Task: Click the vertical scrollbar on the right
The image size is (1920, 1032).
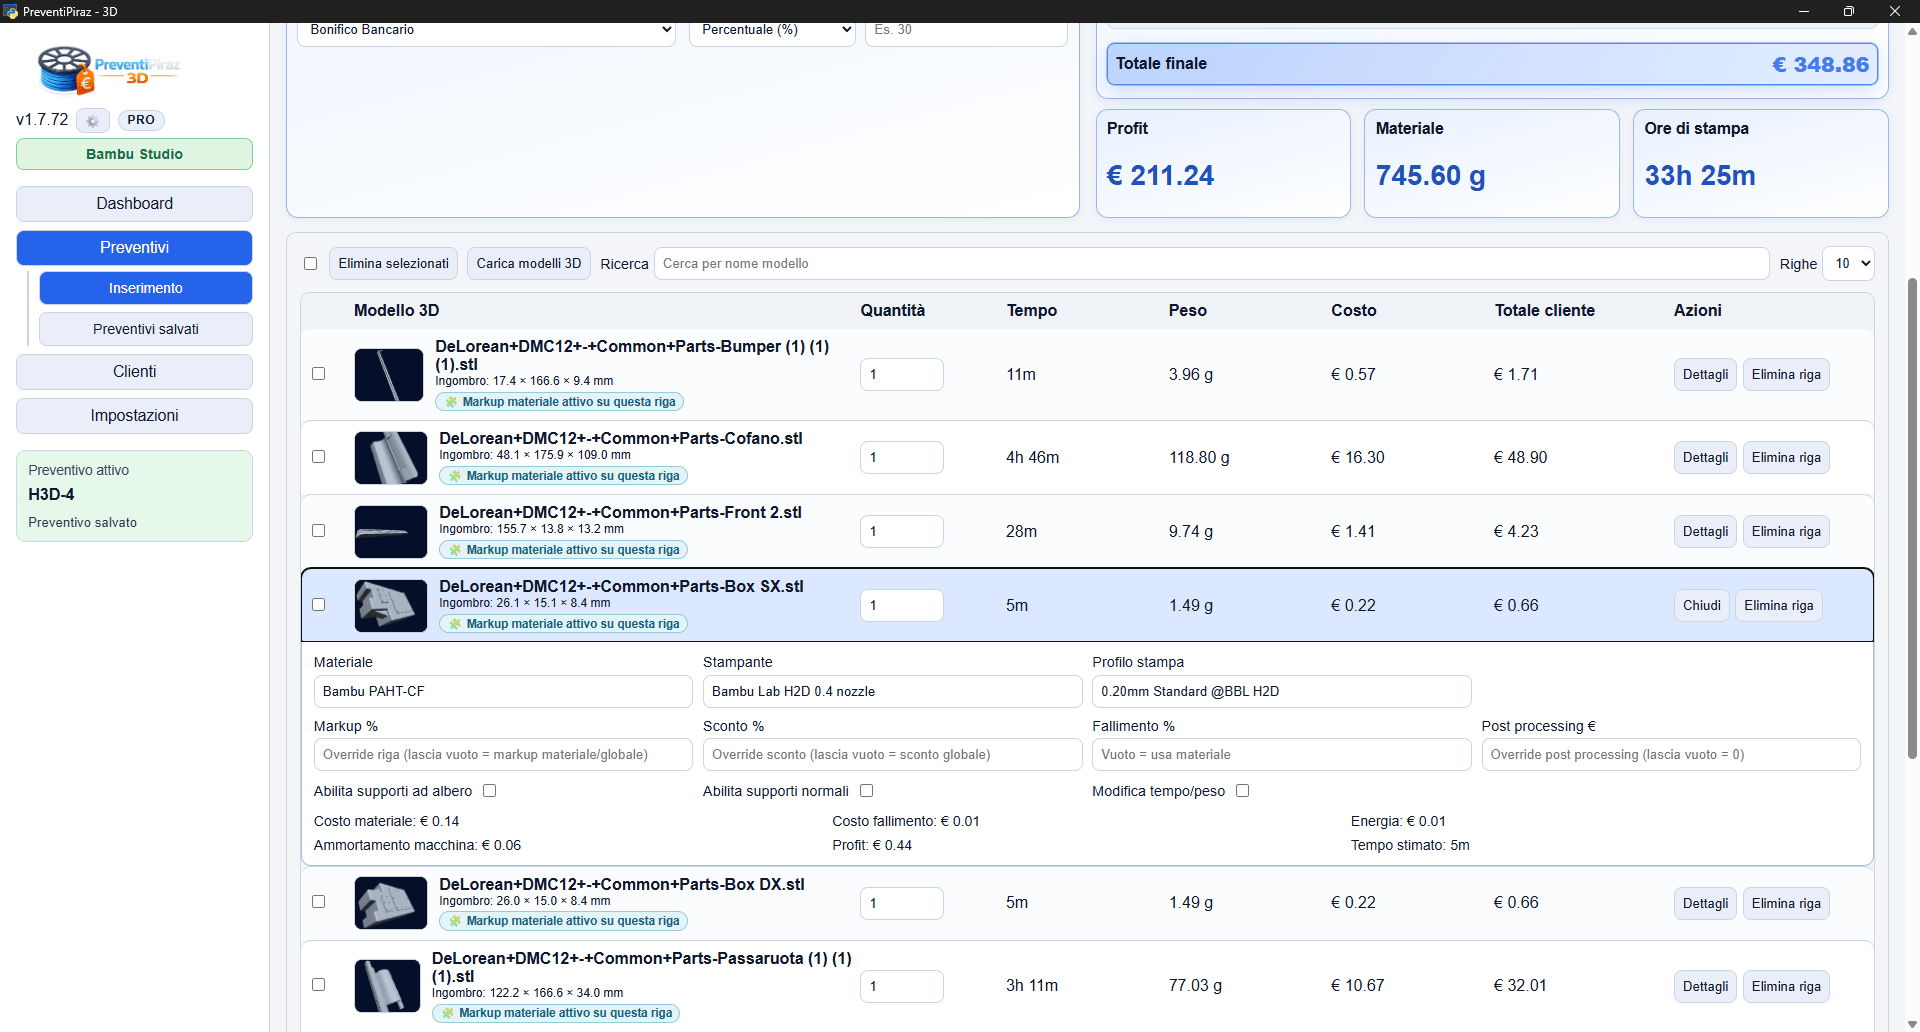Action: click(x=1912, y=520)
